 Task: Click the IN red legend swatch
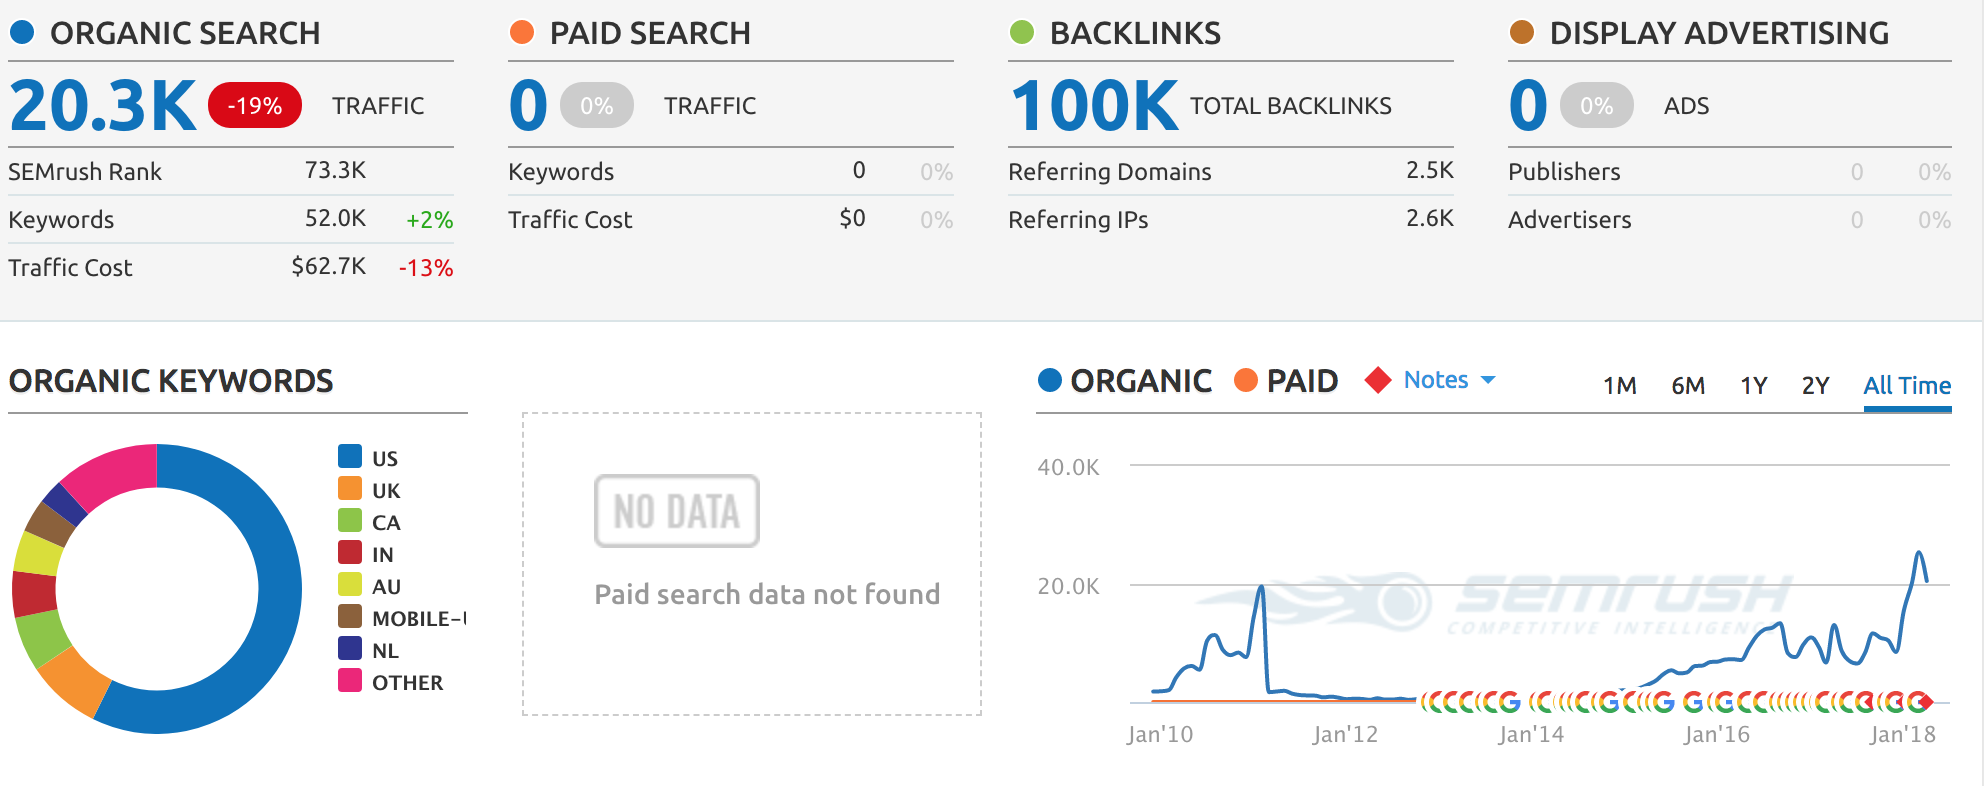[x=350, y=552]
